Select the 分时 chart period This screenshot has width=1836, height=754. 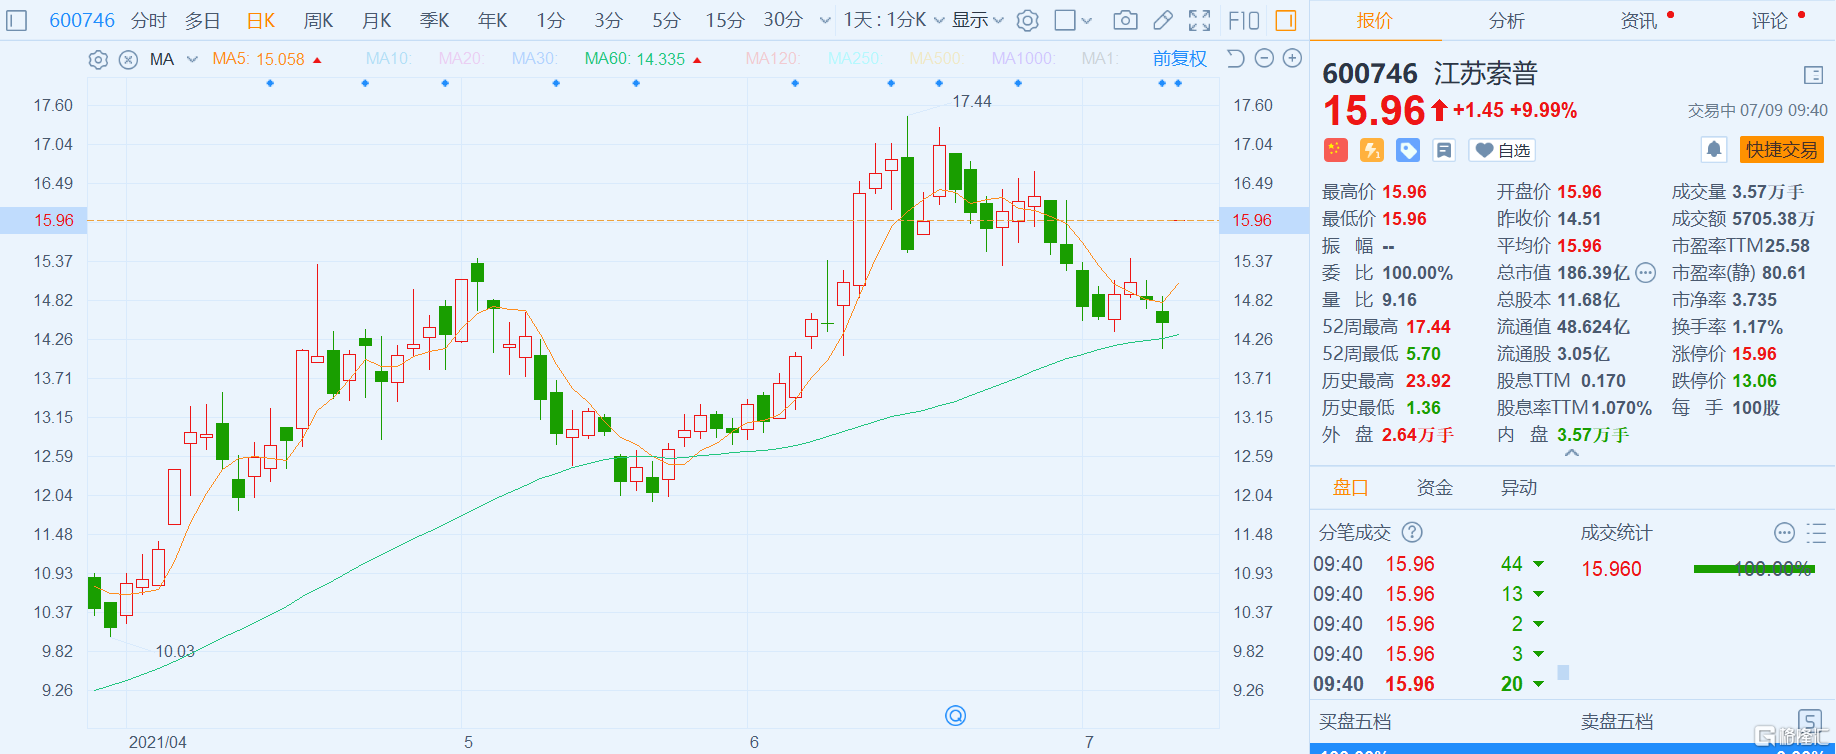pos(149,20)
